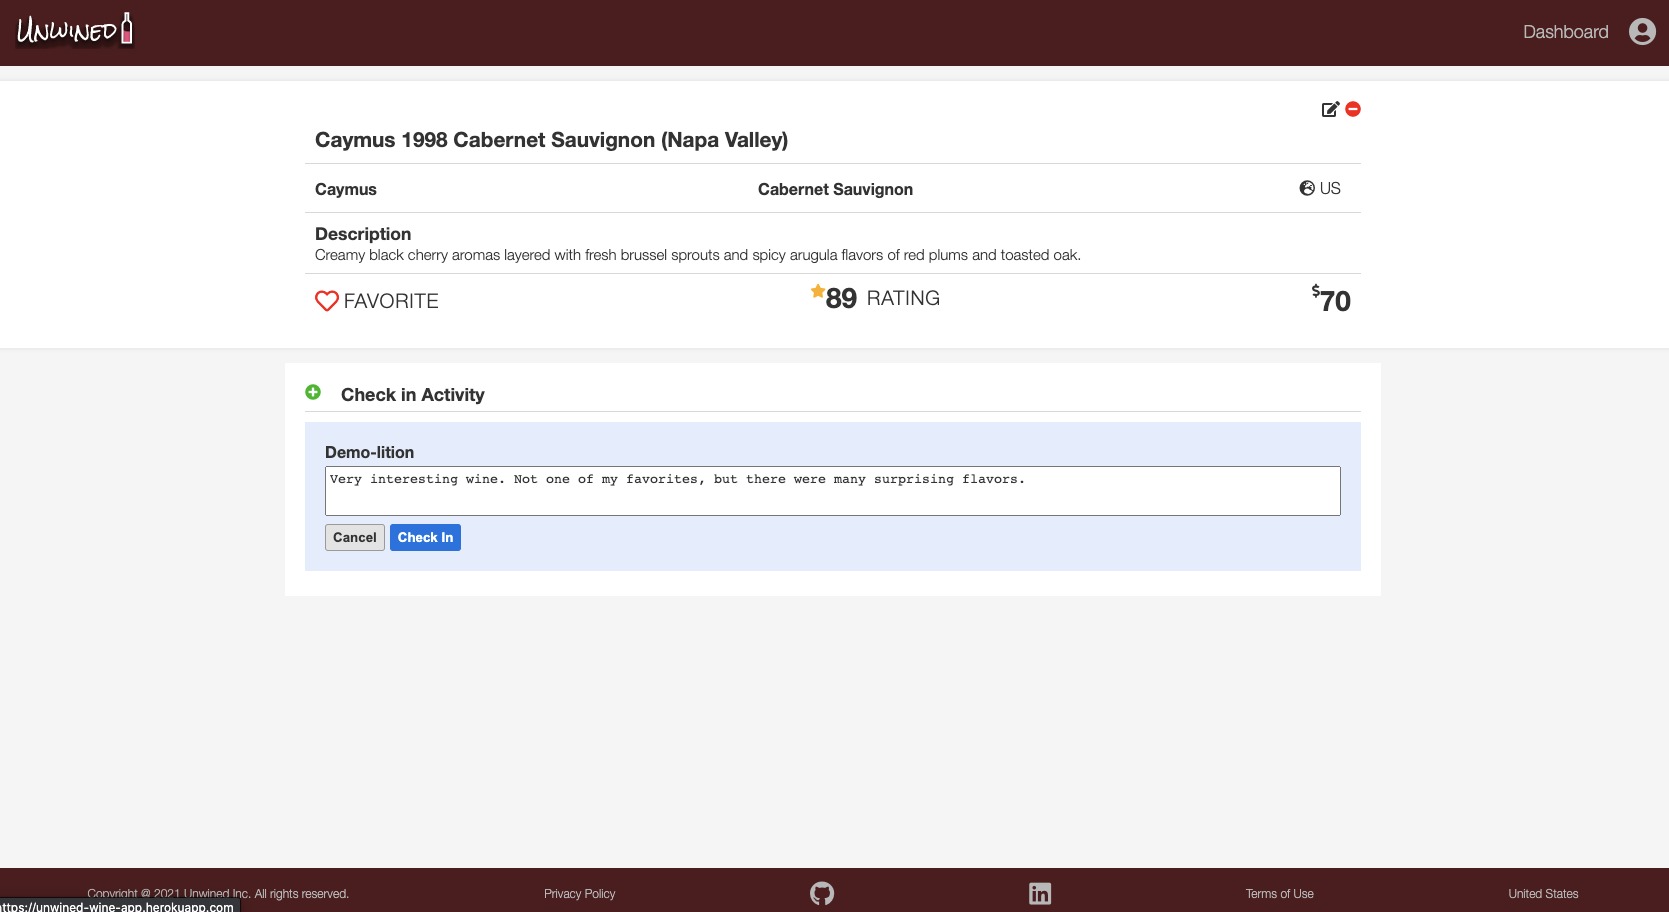Open the Privacy Policy link
The image size is (1669, 912).
click(580, 894)
